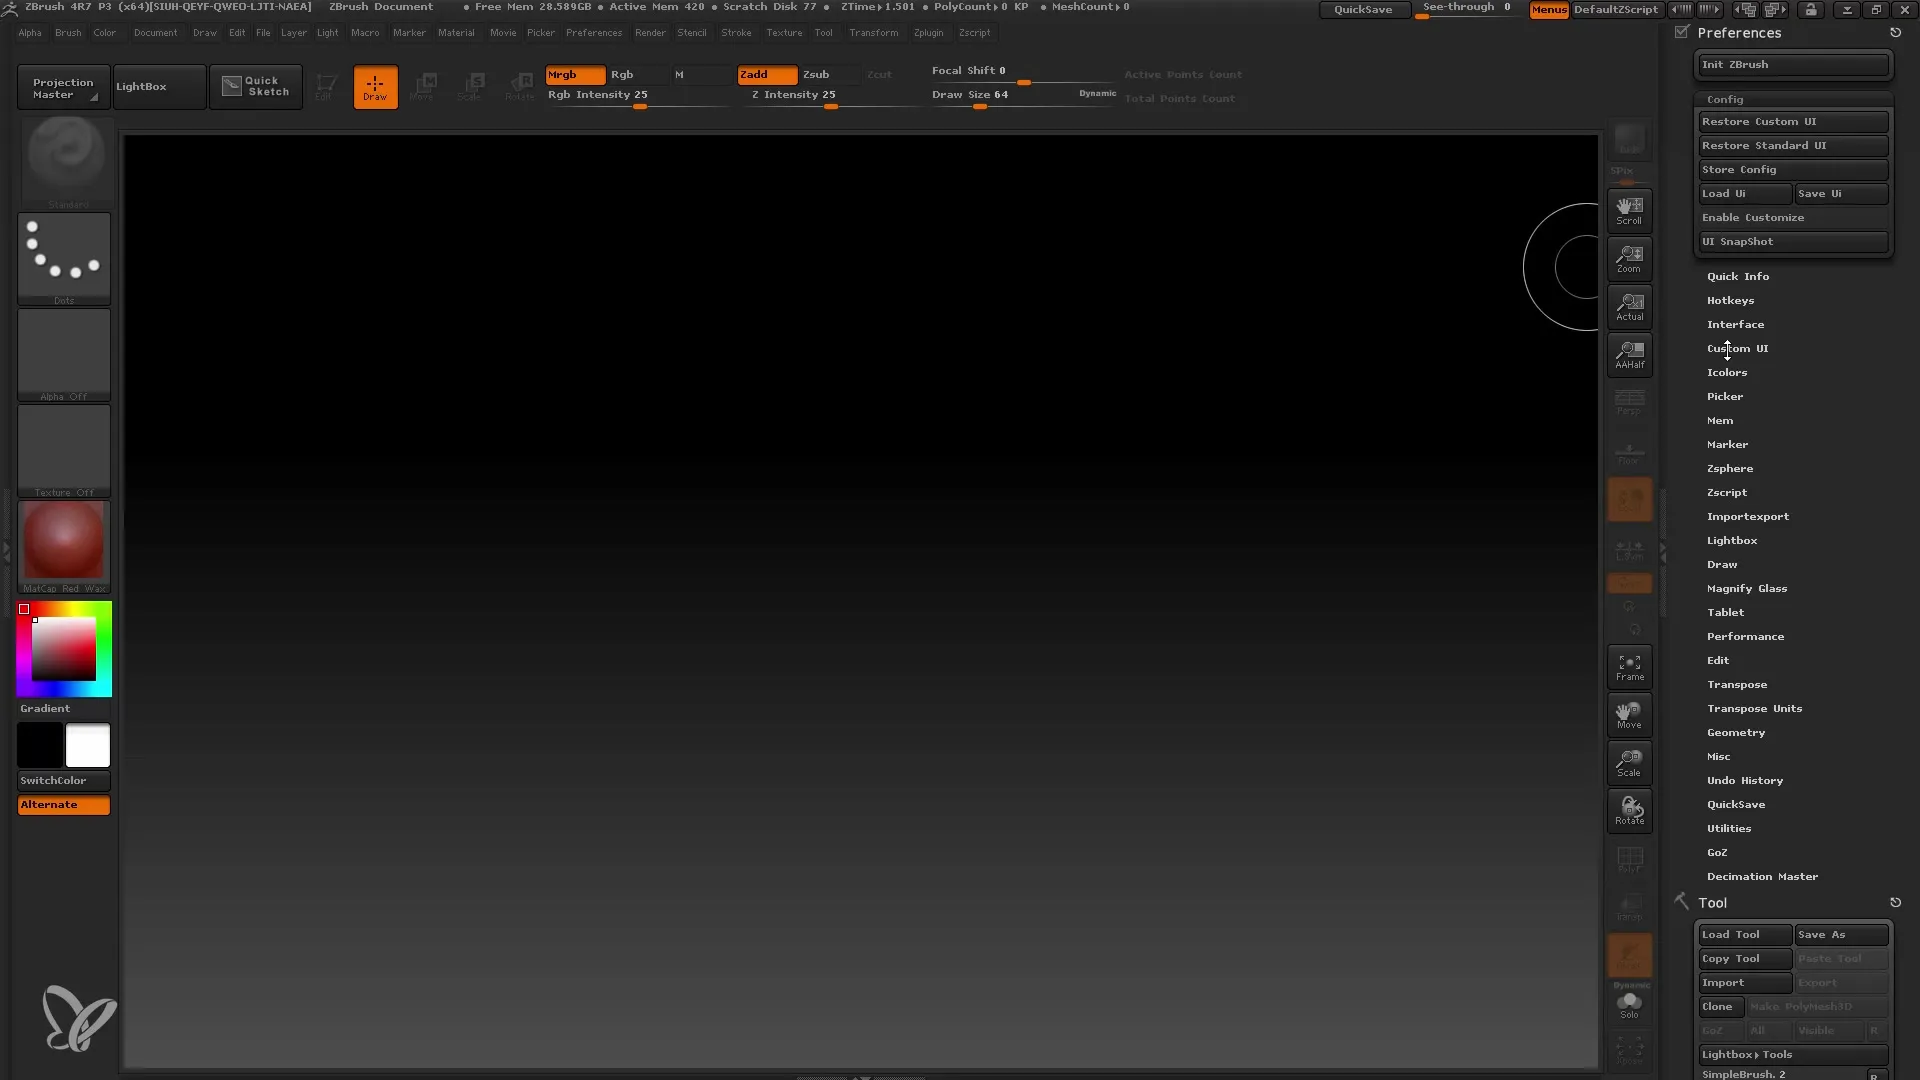Click the Projection Master icon
The image size is (1920, 1080).
63,86
